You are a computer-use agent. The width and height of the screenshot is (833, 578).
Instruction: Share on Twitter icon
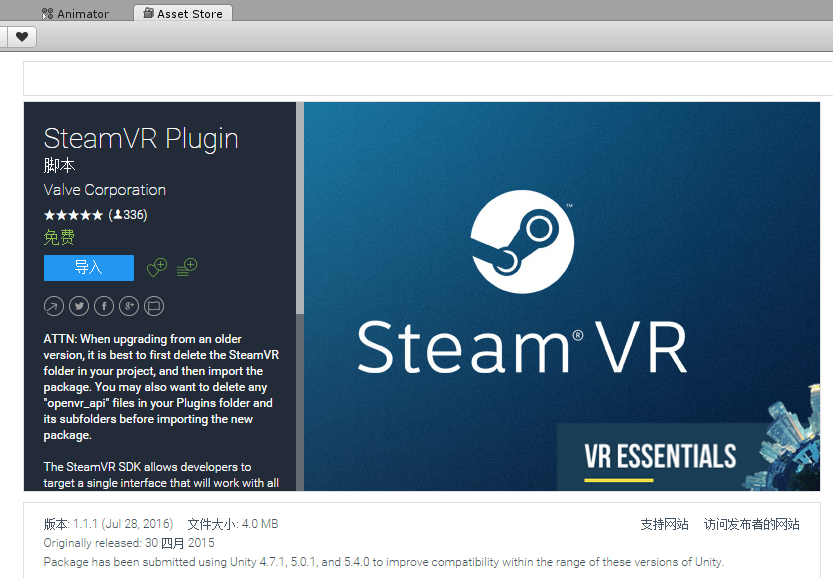(79, 306)
